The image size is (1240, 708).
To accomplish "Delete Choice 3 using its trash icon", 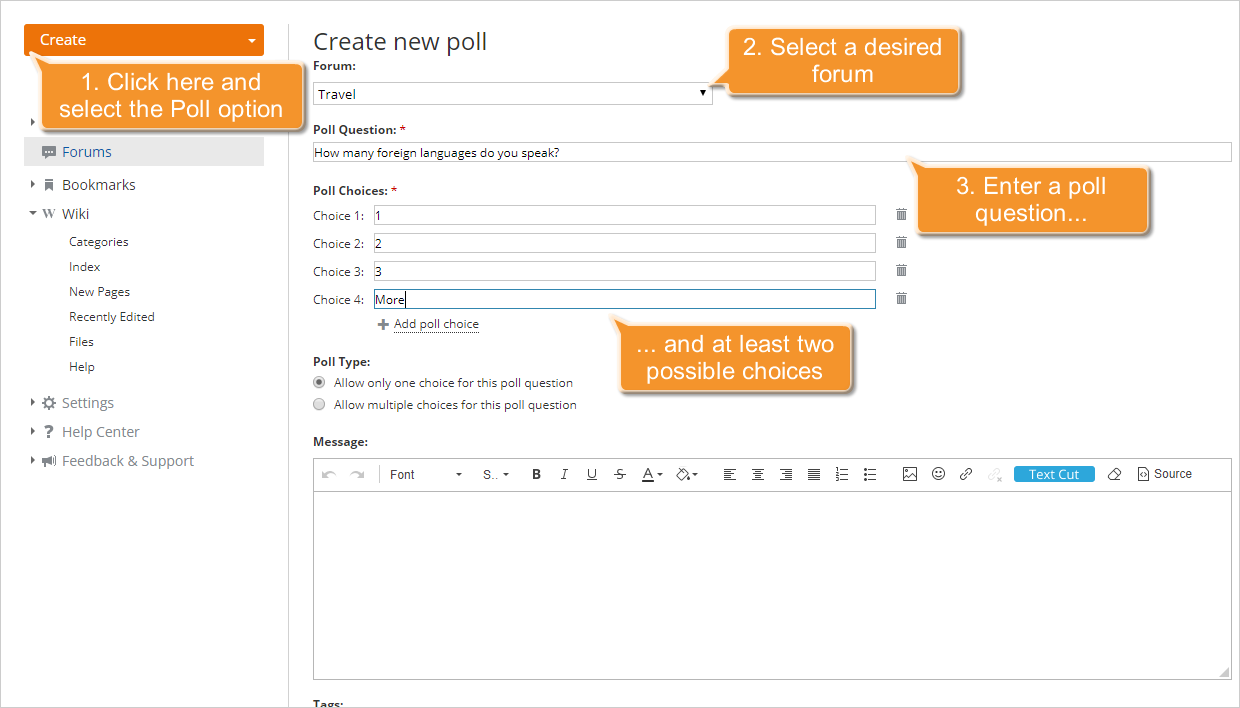I will click(x=901, y=270).
